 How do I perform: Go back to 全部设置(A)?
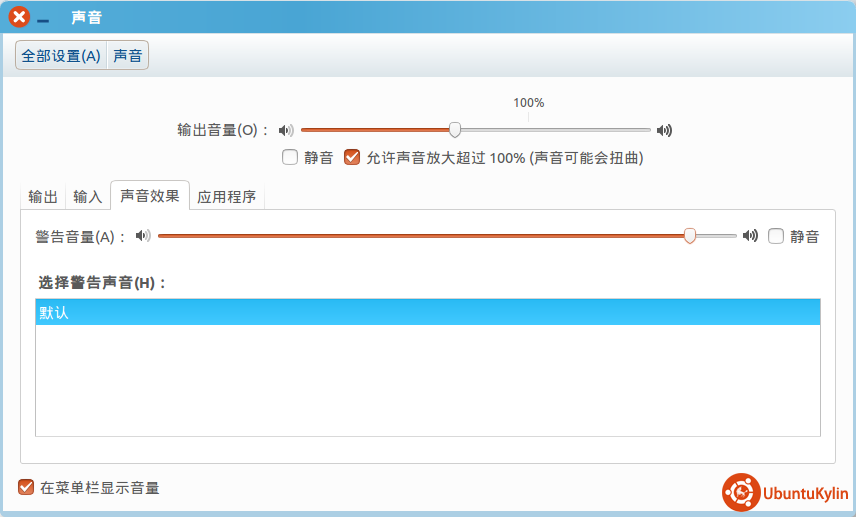pos(61,56)
